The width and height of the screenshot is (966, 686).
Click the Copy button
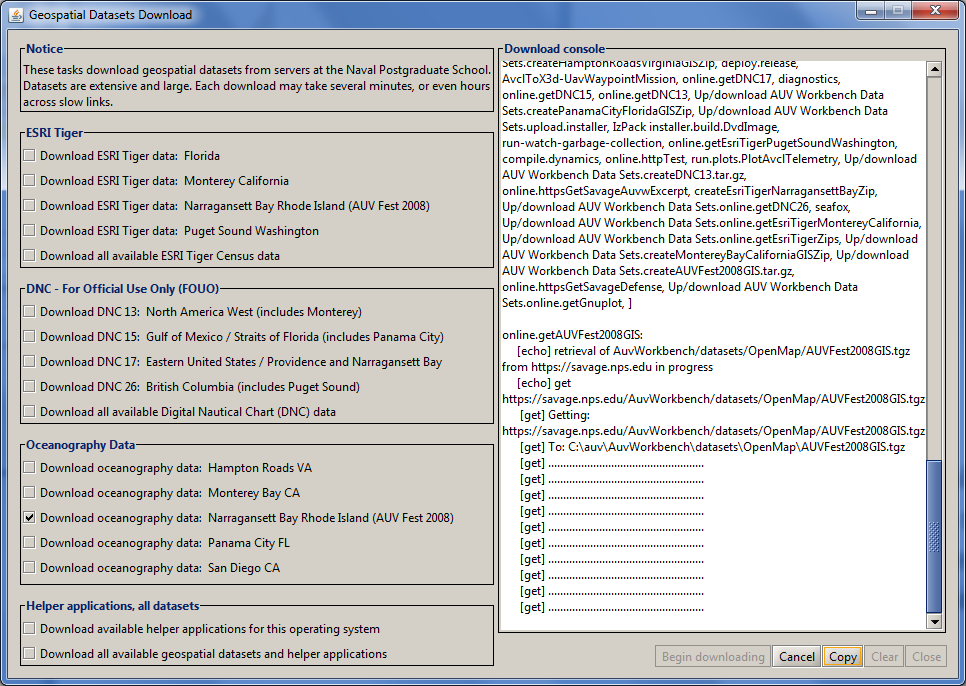pos(843,657)
